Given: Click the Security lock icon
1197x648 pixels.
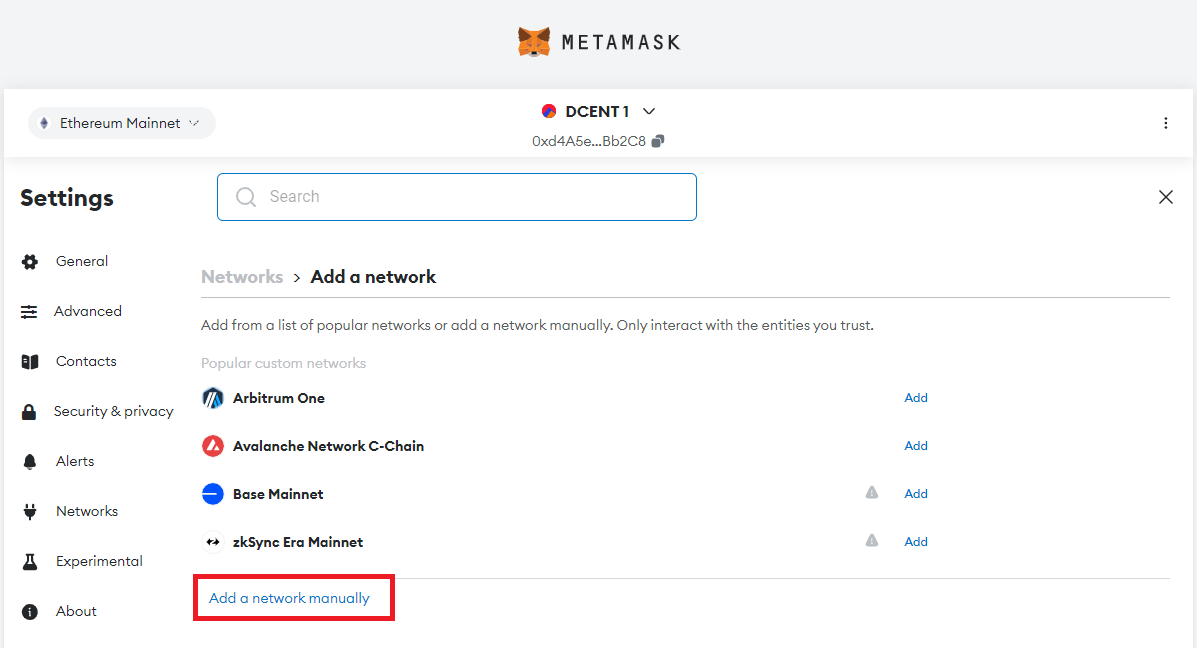Looking at the screenshot, I should (x=29, y=412).
